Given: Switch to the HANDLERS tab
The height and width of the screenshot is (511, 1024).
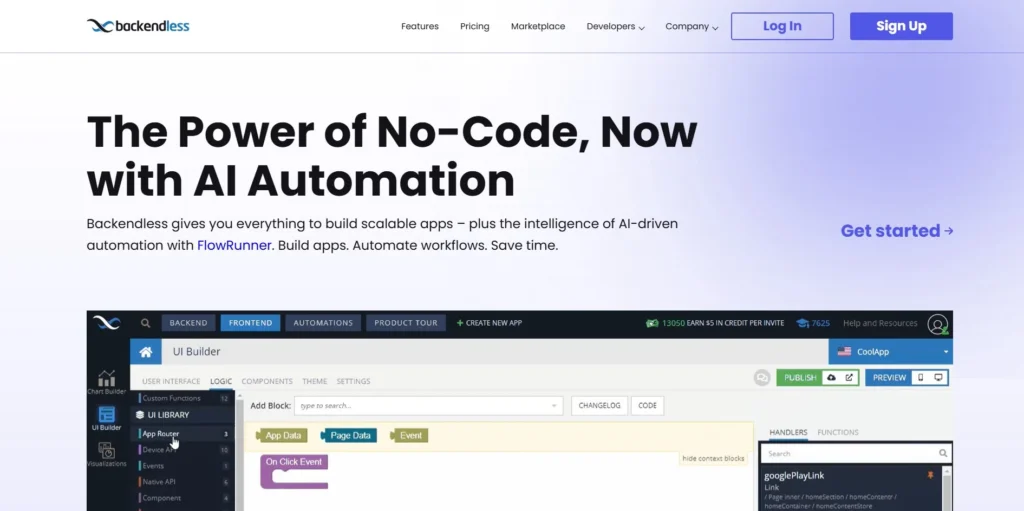Looking at the screenshot, I should point(788,433).
